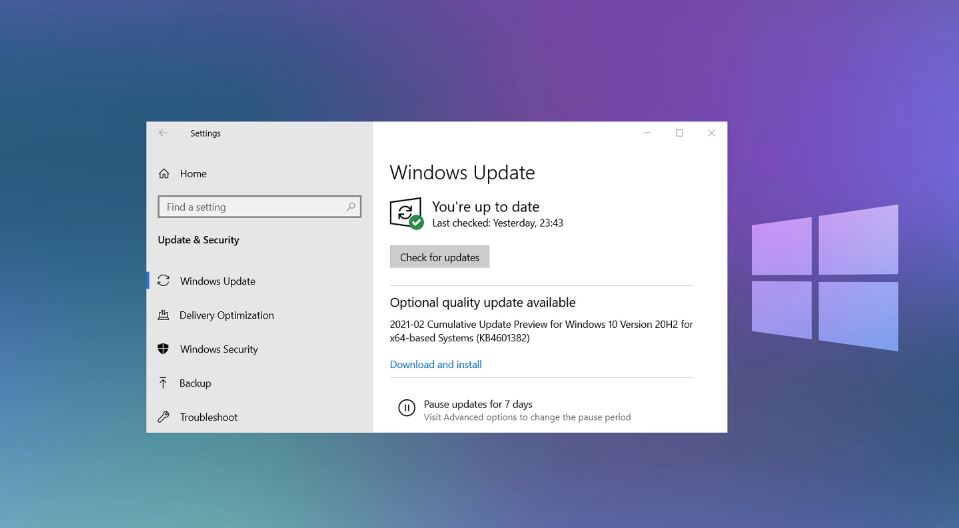
Task: Click the Windows Update page title
Action: point(462,173)
